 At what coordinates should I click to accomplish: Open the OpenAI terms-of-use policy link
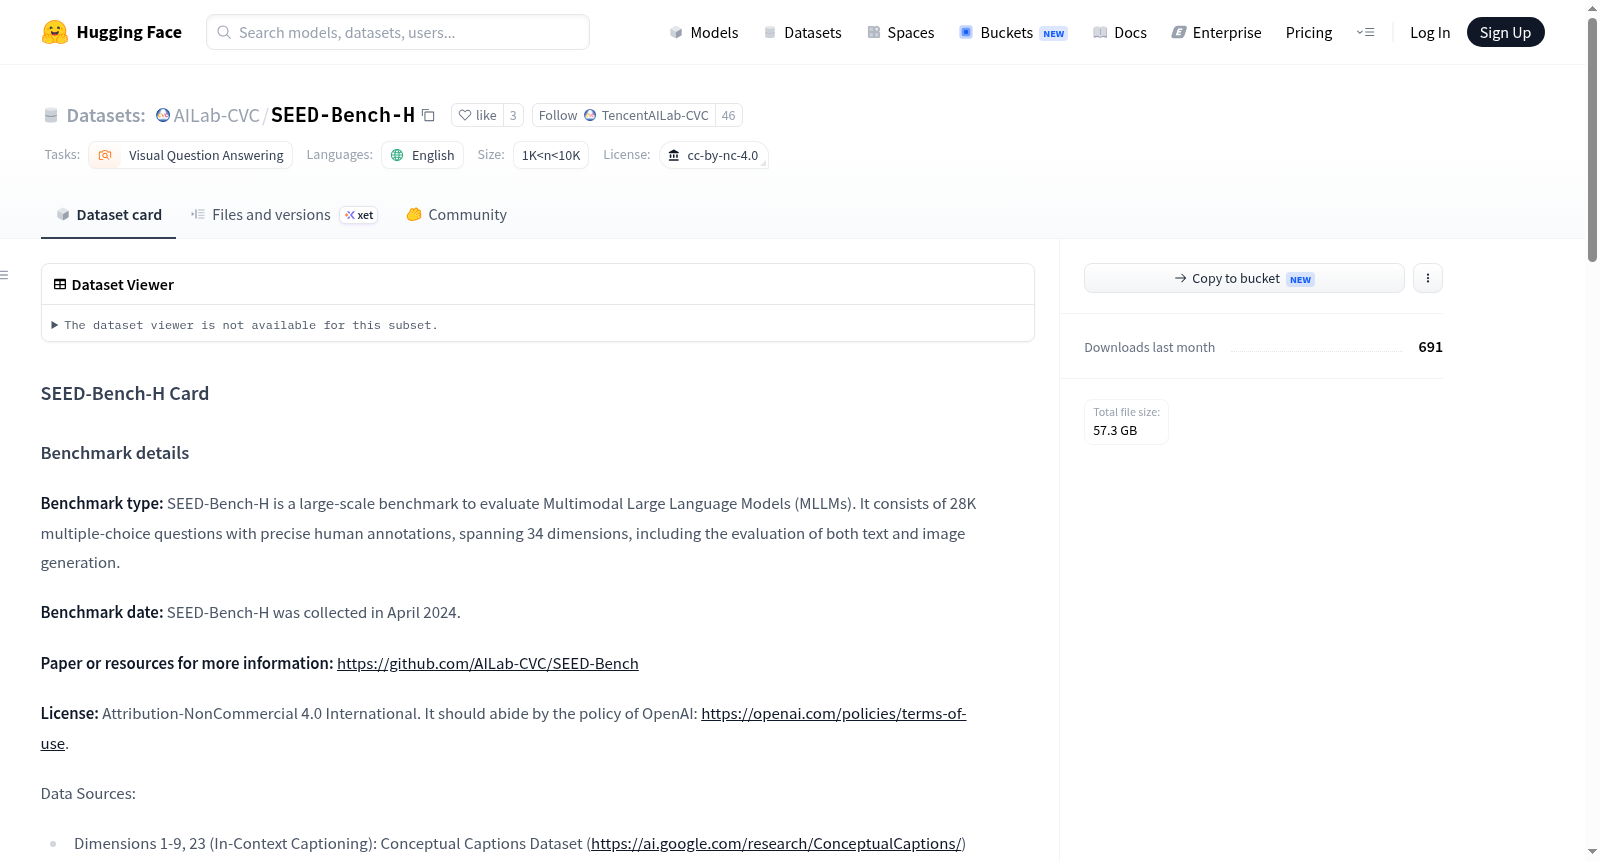[834, 714]
